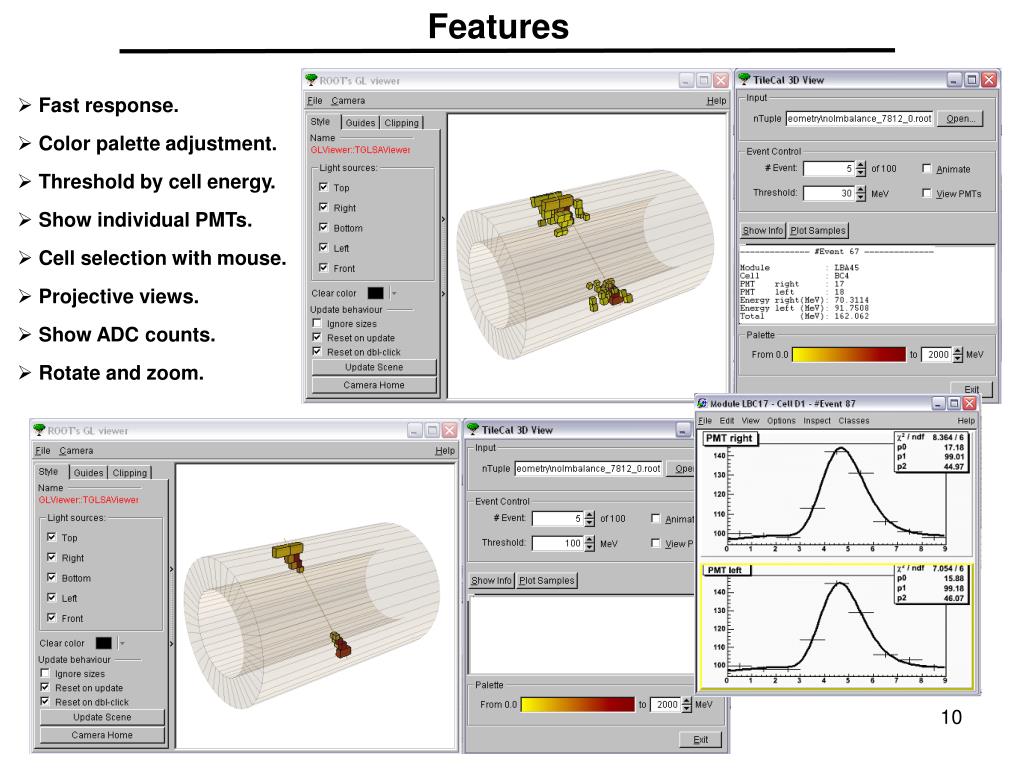
Task: Toggle Bottom light source in bottom GL viewer
Action: [x=52, y=577]
